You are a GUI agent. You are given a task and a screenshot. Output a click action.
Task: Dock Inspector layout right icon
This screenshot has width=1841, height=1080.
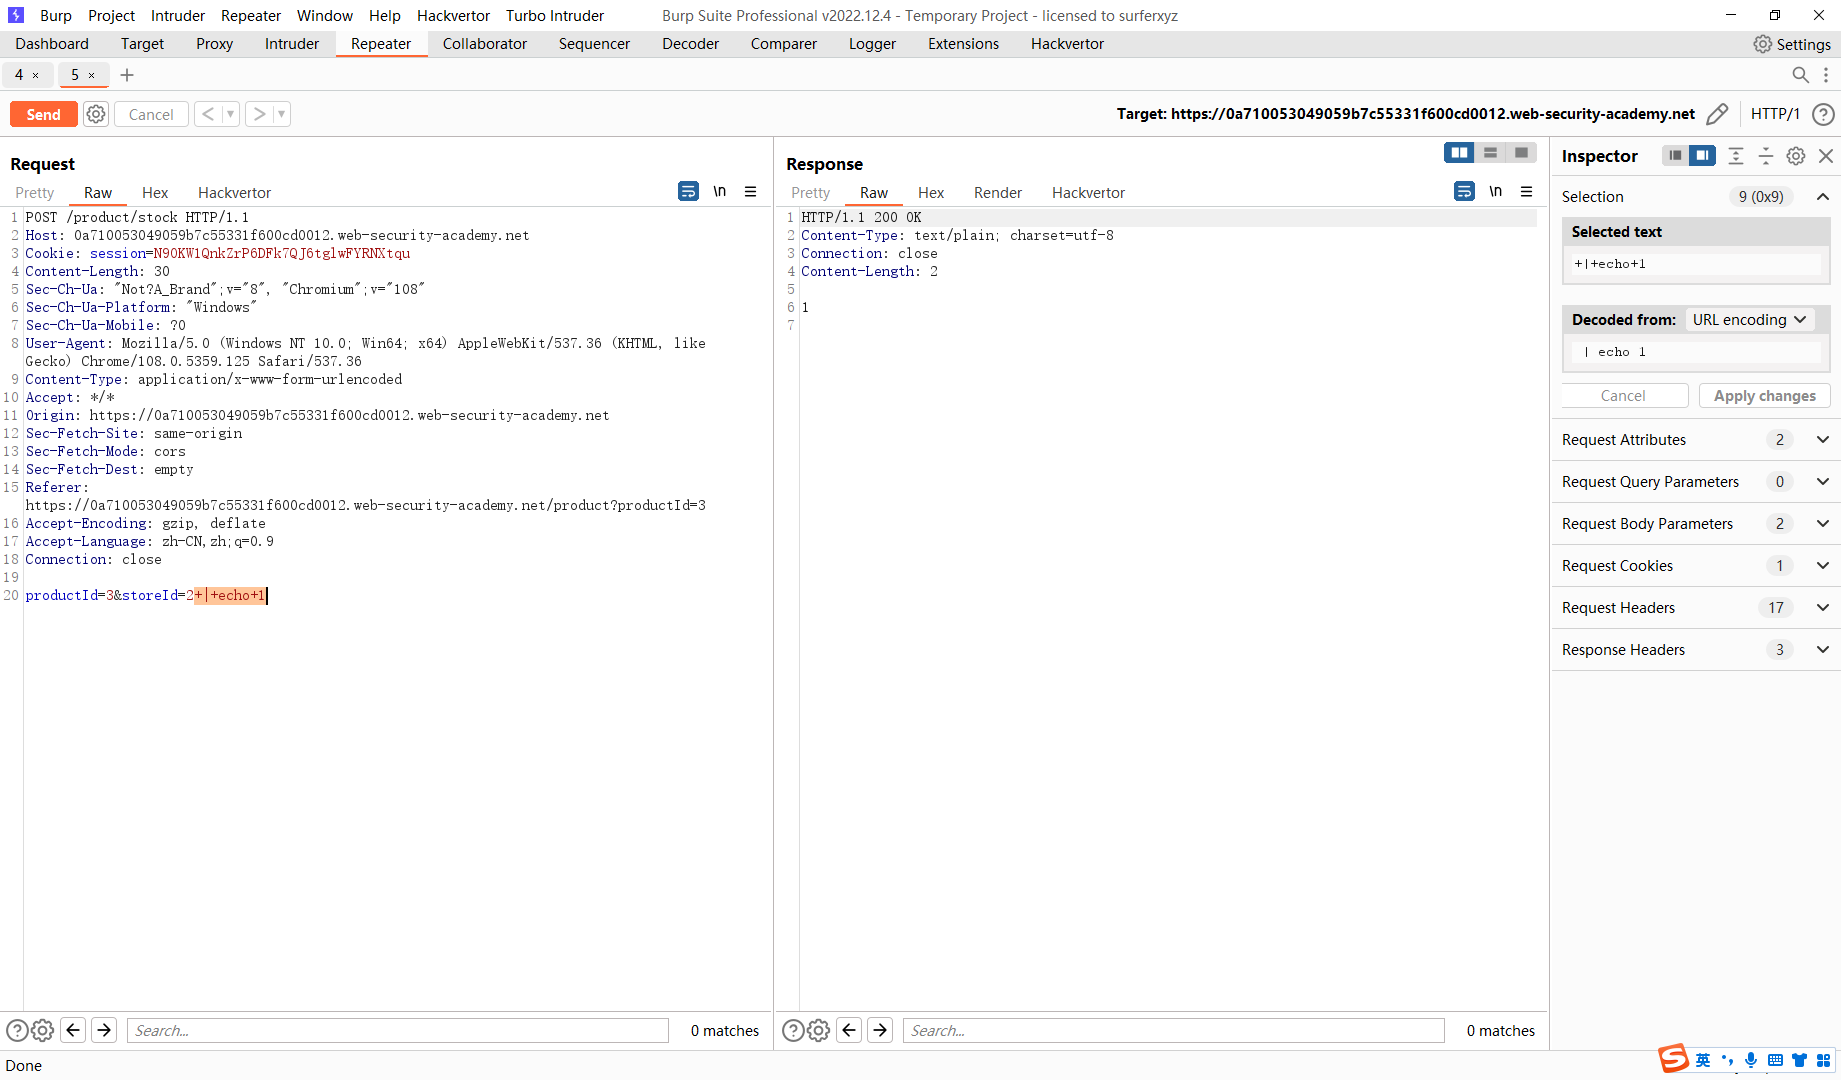coord(1702,155)
